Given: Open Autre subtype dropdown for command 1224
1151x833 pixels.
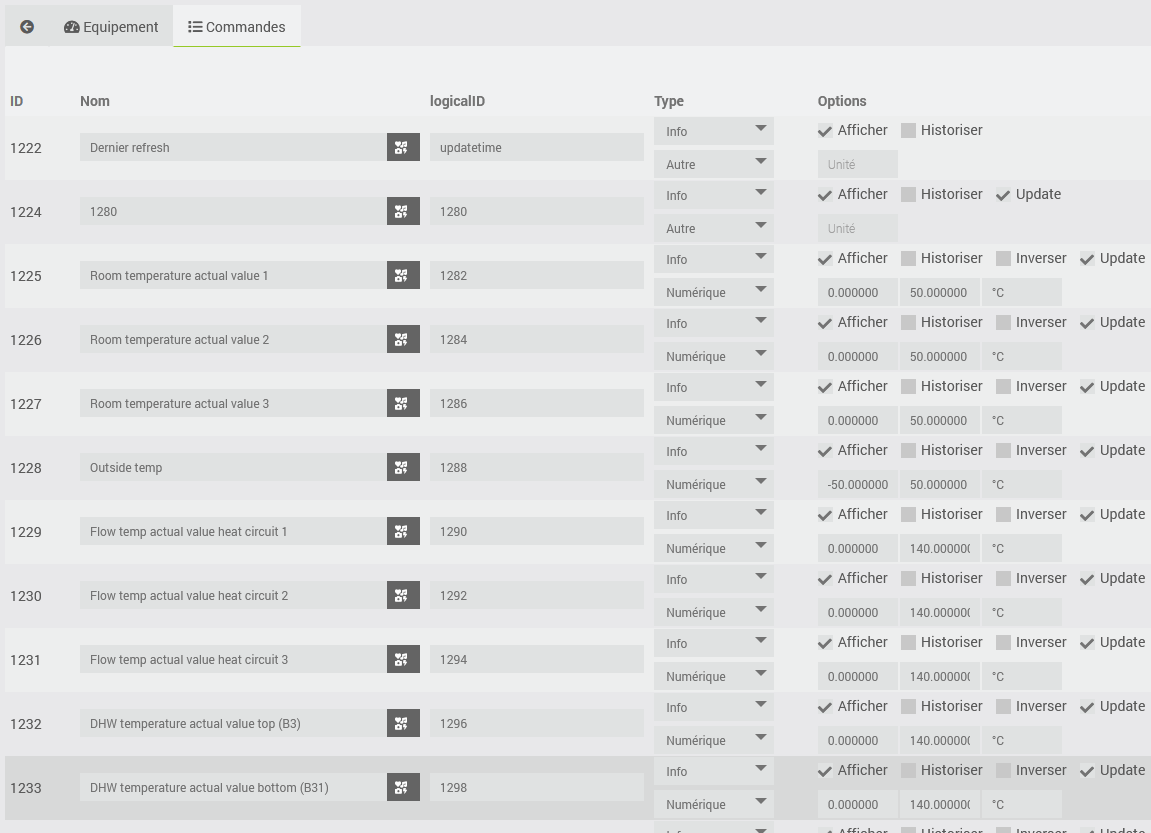Looking at the screenshot, I should [713, 229].
